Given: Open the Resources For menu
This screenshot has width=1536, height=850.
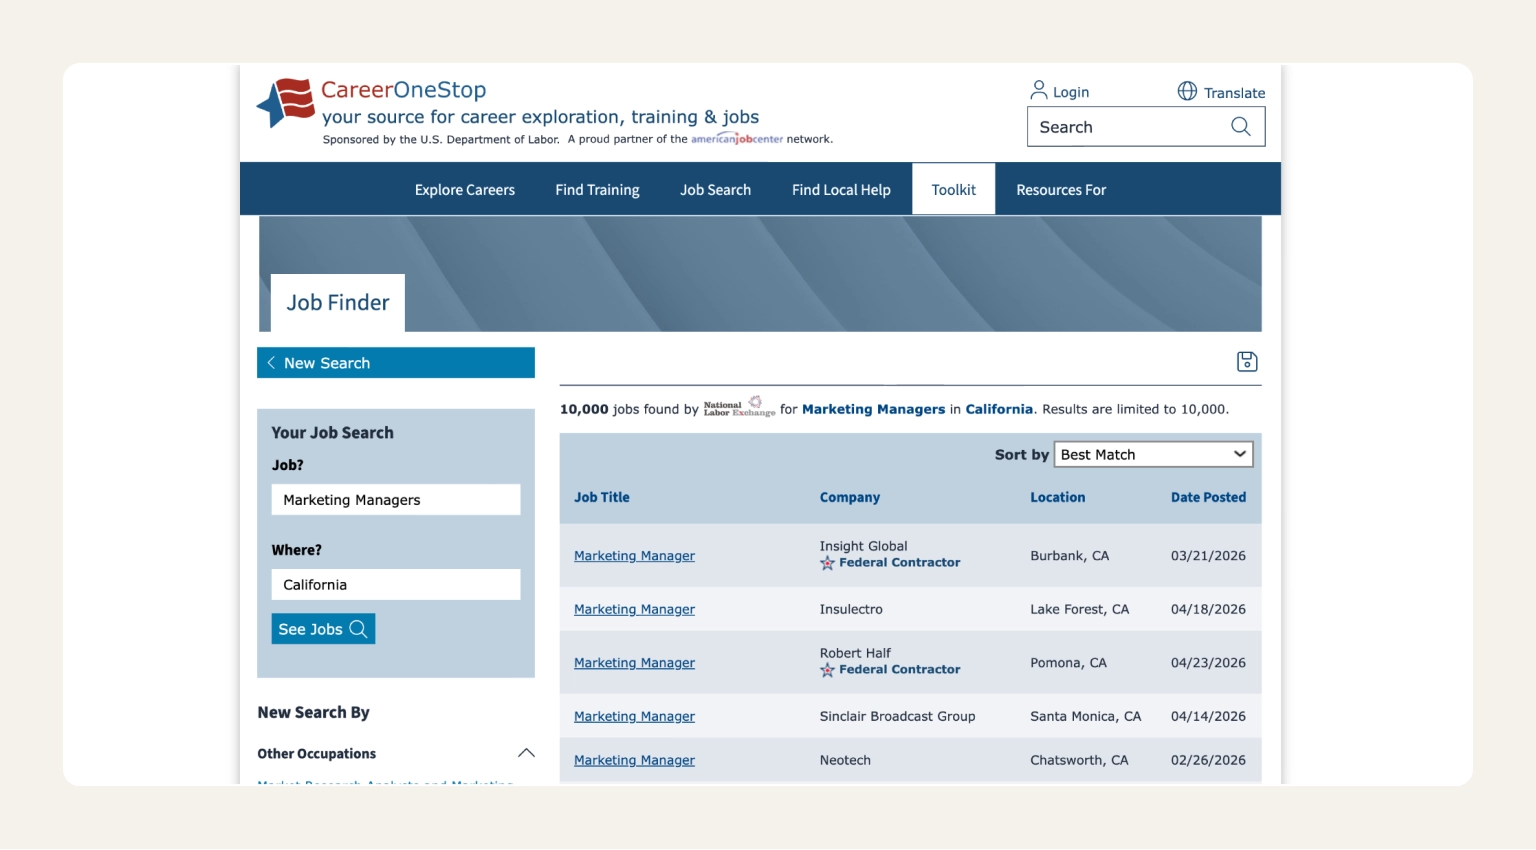Looking at the screenshot, I should point(1061,190).
